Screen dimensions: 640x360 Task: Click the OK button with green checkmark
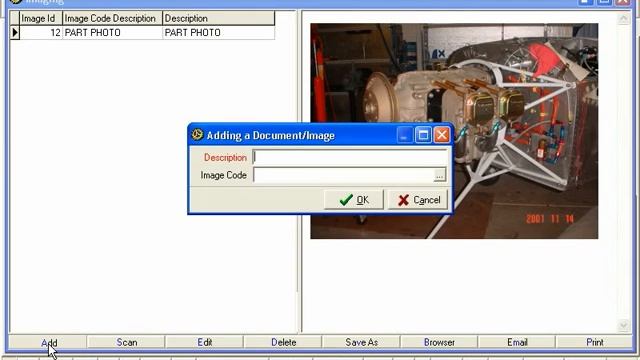[x=354, y=200]
